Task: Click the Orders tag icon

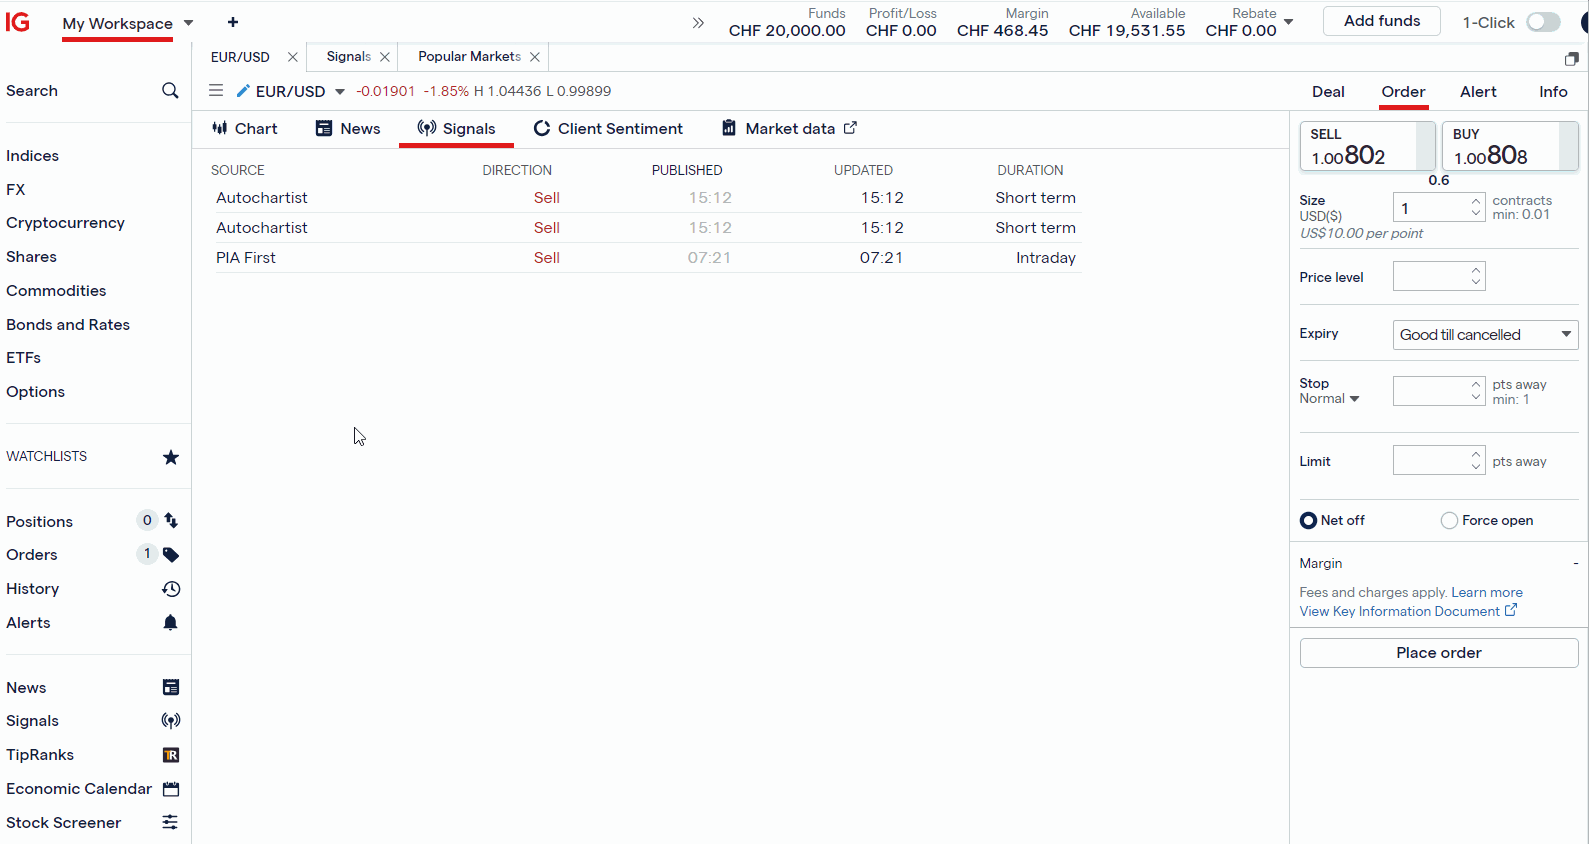Action: coord(171,555)
